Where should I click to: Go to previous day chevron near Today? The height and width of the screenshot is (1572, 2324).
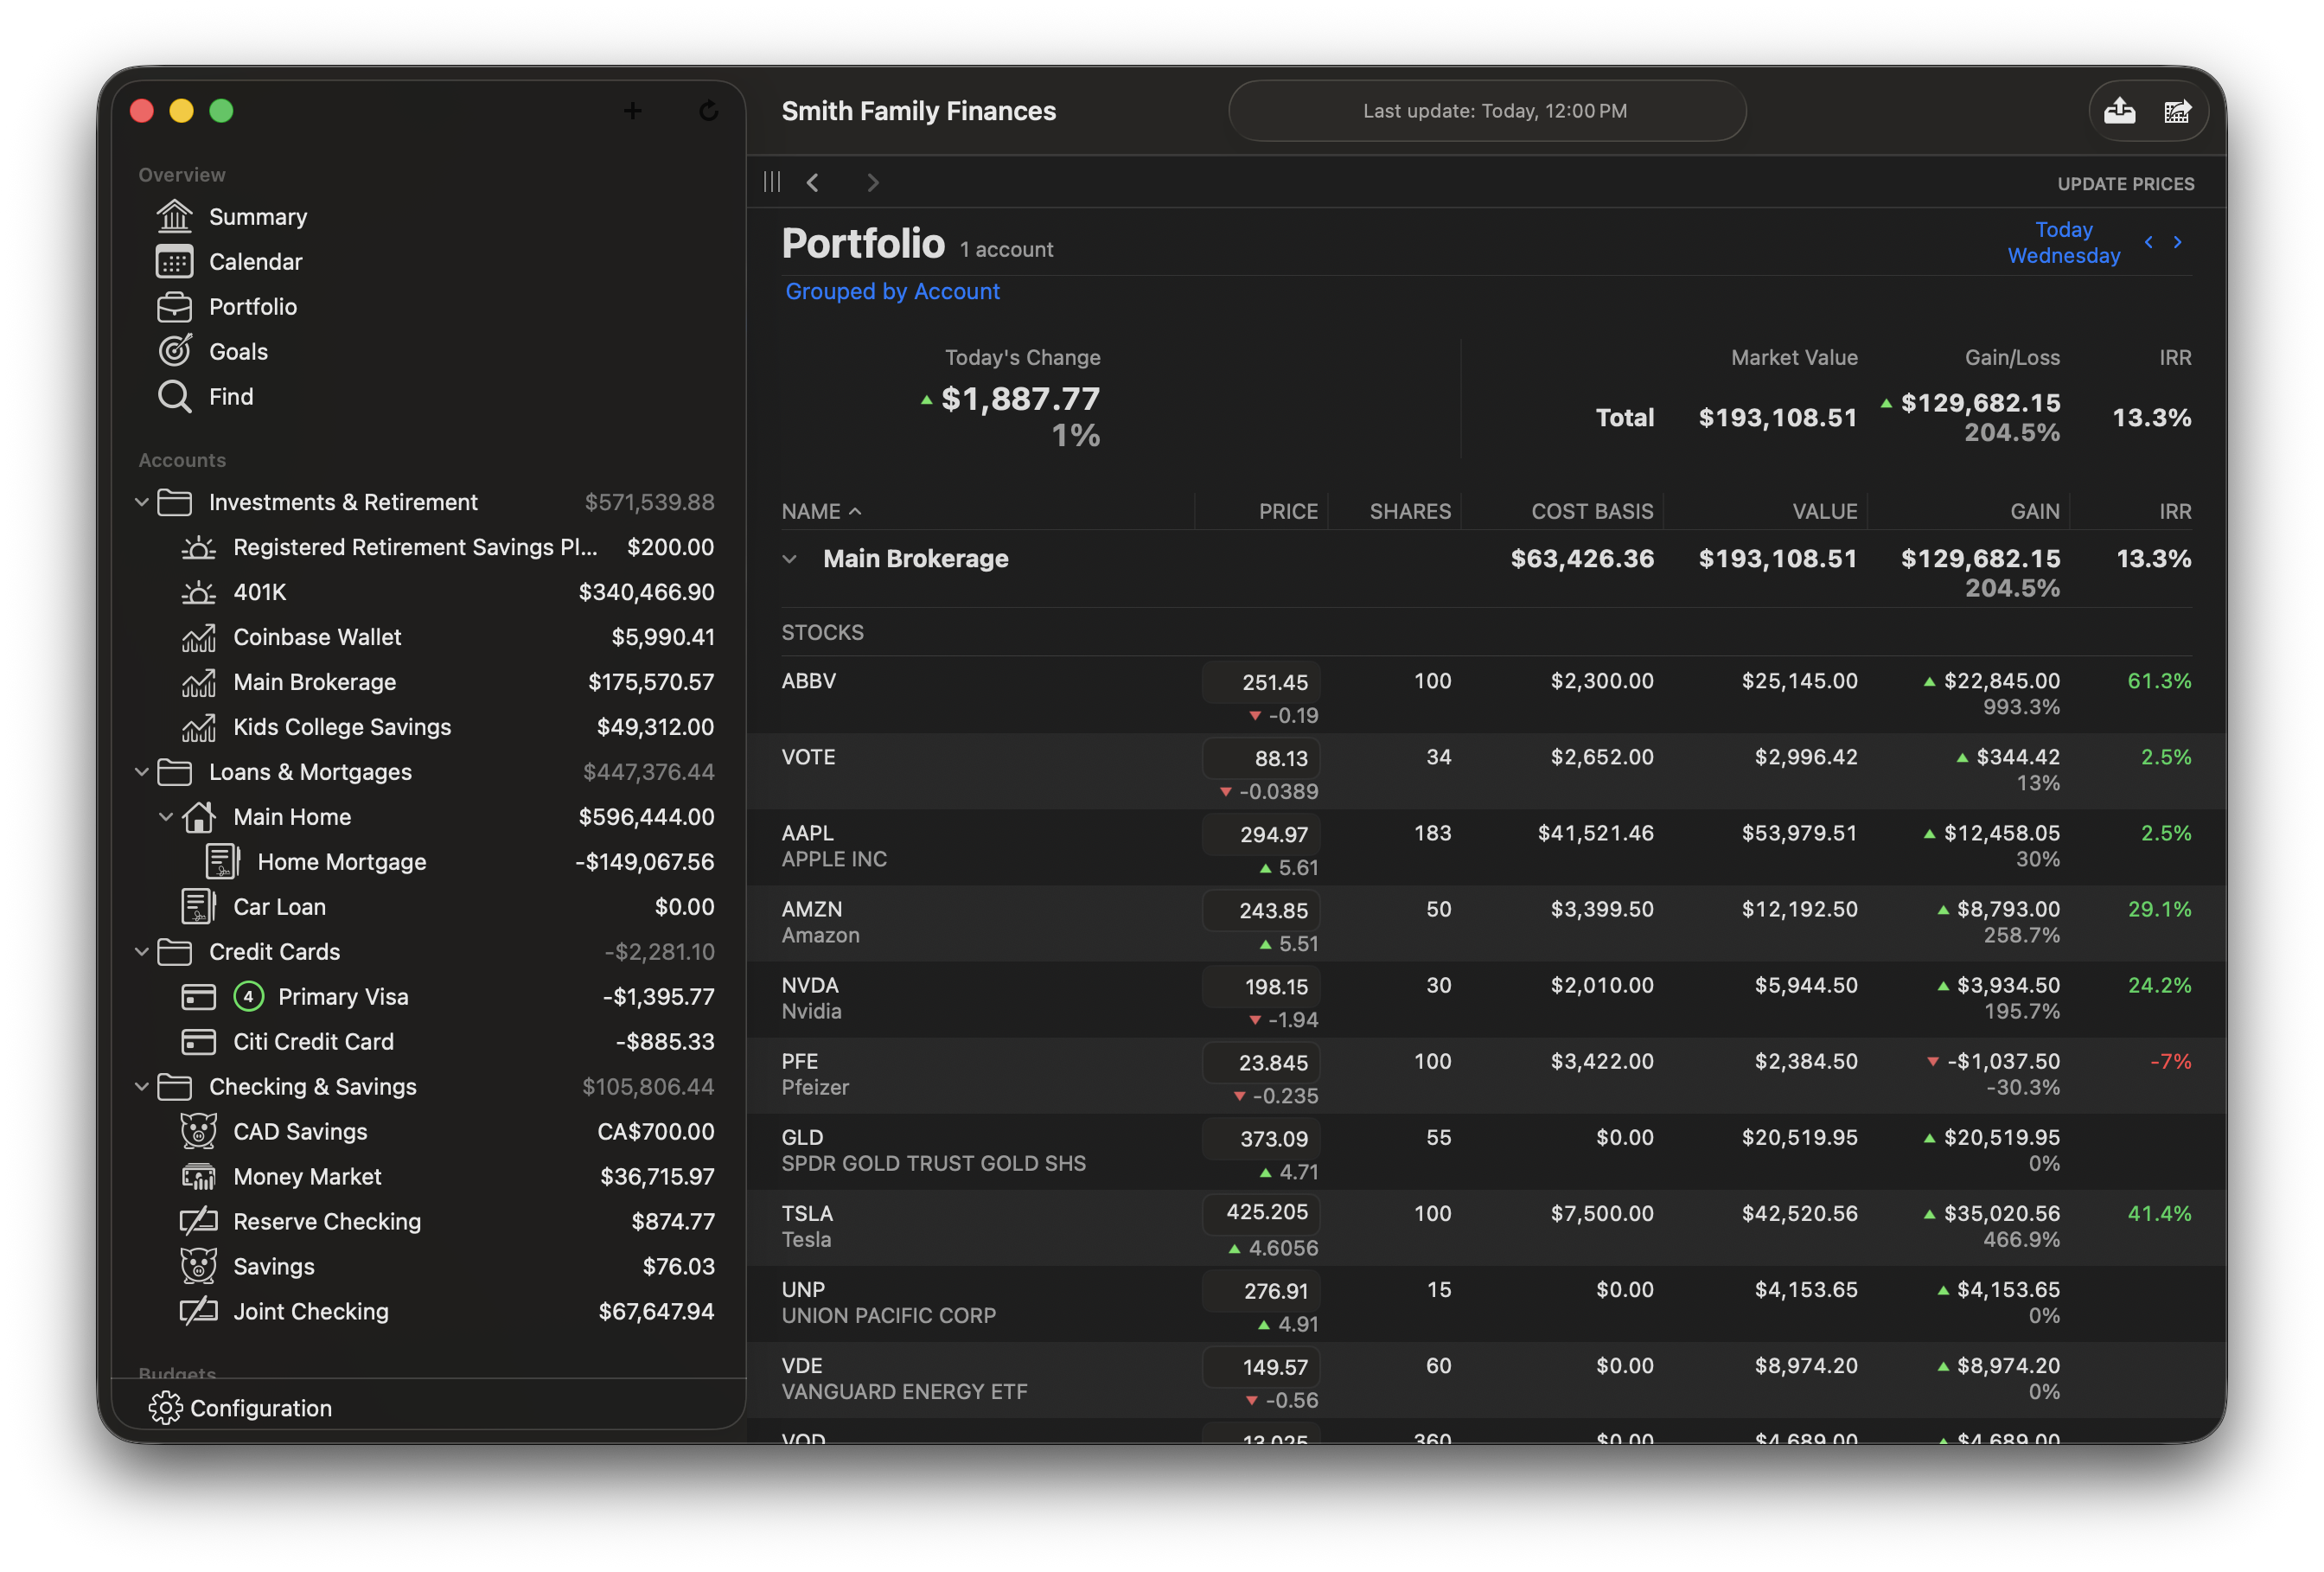[2148, 242]
